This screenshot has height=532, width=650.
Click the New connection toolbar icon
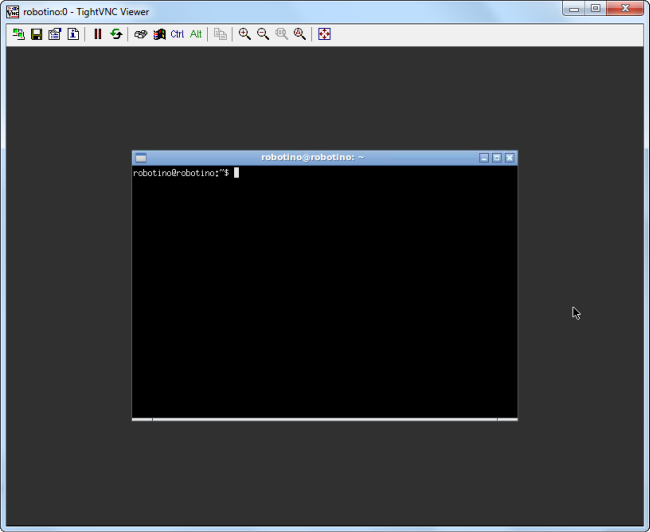pyautogui.click(x=18, y=34)
